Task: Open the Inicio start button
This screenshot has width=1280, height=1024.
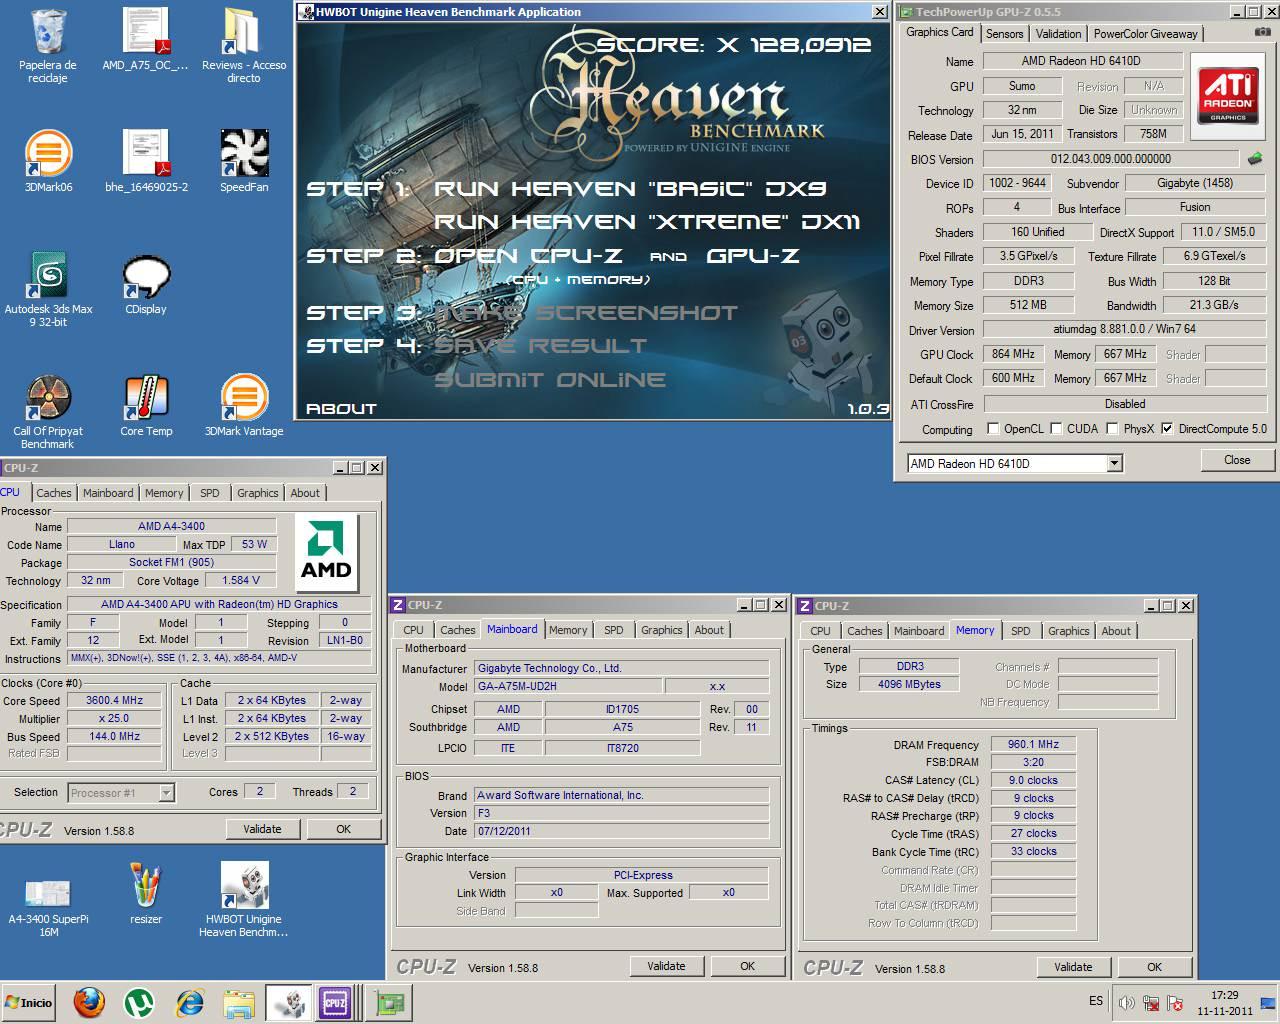Action: tap(28, 1002)
